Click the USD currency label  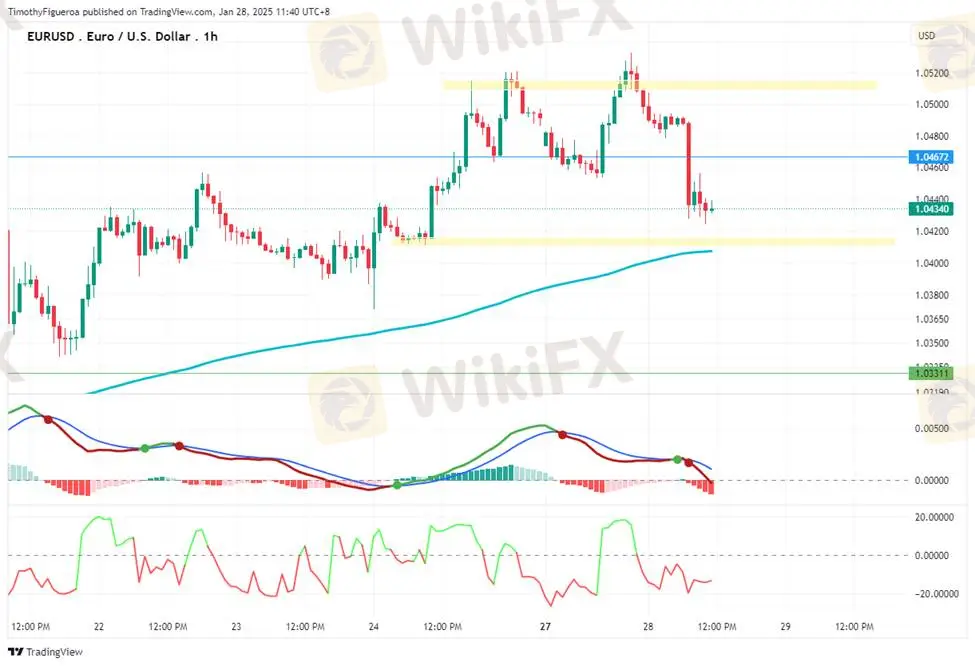(926, 35)
